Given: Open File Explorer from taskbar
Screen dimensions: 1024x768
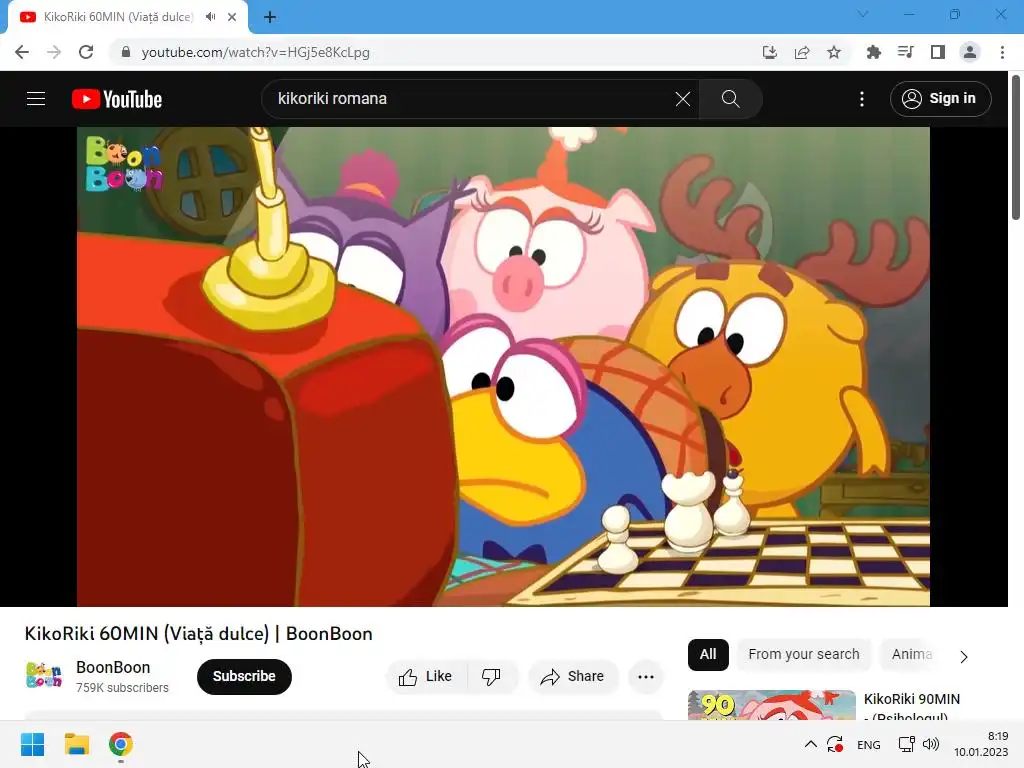Looking at the screenshot, I should point(76,744).
